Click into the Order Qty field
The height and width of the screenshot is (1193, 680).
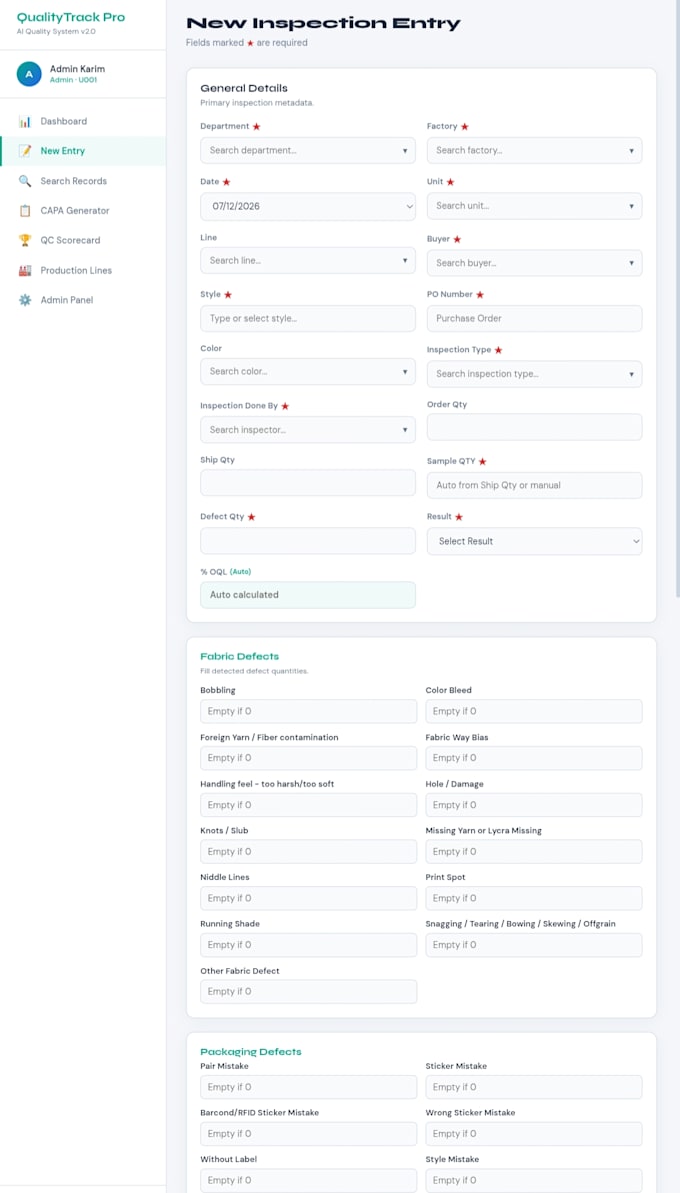pos(534,427)
